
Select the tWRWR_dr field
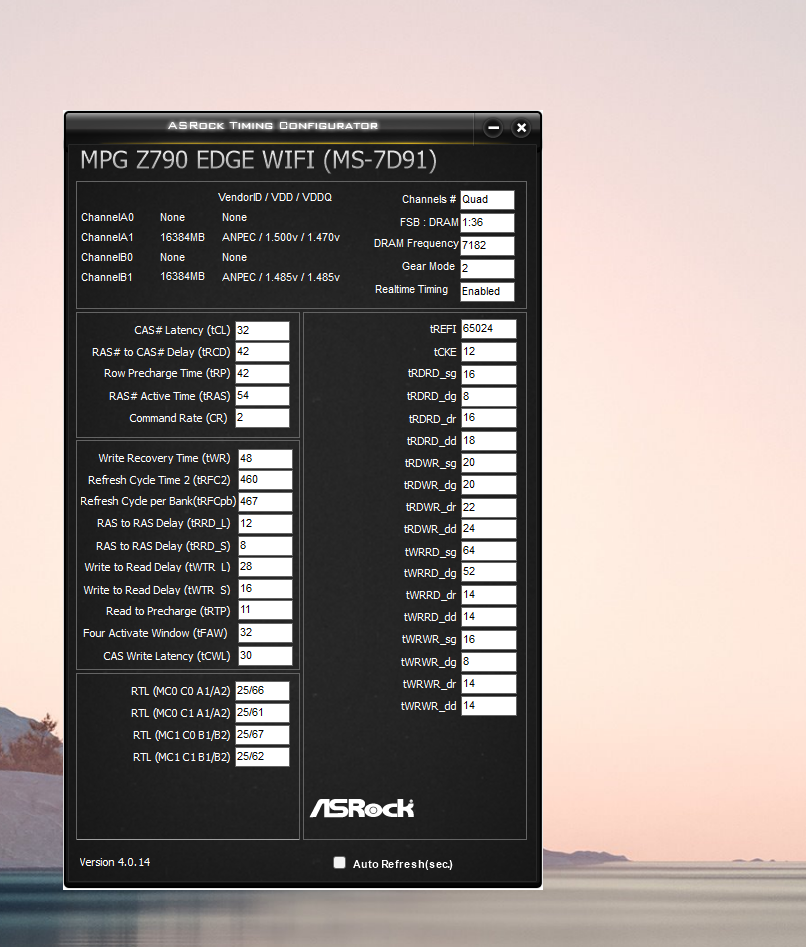488,684
